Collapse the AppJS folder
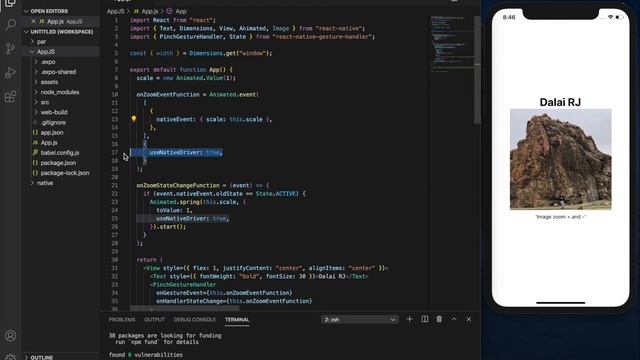Viewport: 640px width, 360px height. pos(60,52)
